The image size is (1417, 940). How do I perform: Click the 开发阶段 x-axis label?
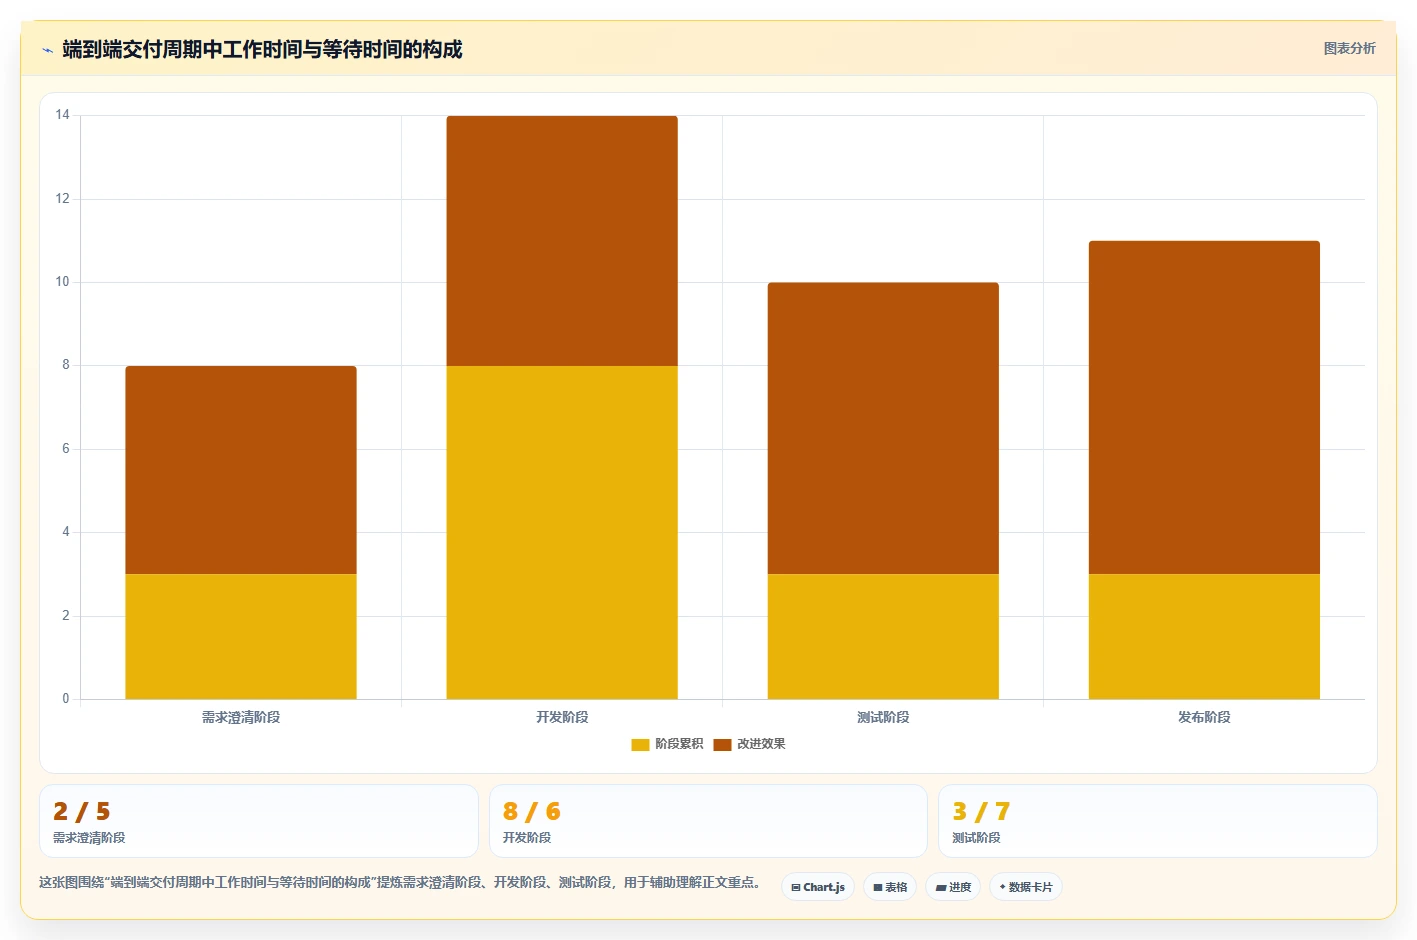(562, 717)
